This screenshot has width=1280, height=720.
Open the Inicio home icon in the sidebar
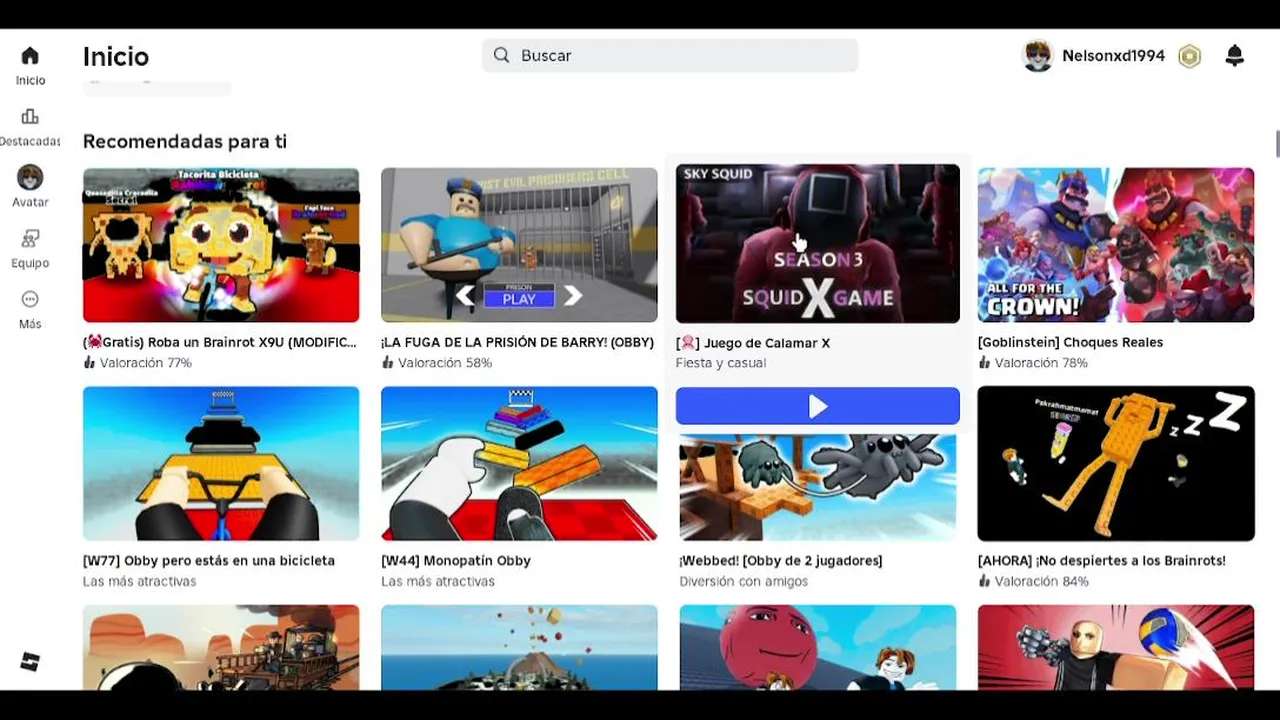(30, 56)
